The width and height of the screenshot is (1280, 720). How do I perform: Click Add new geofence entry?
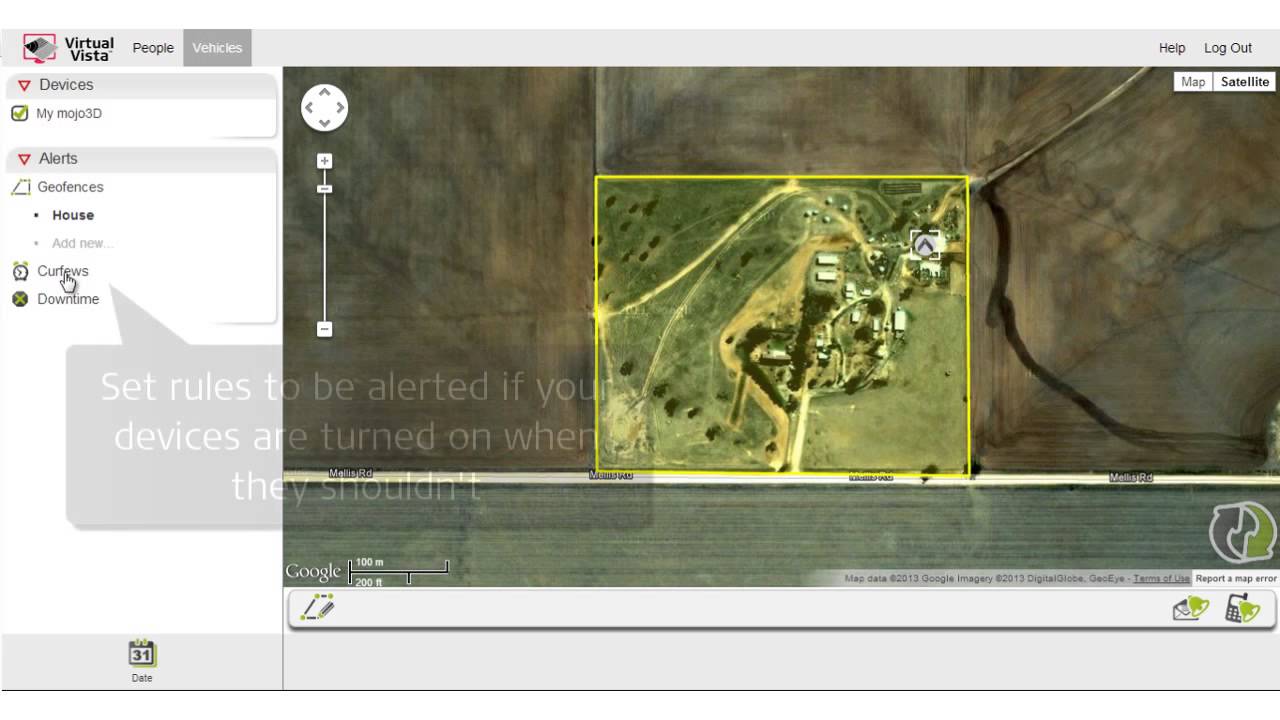tap(82, 243)
